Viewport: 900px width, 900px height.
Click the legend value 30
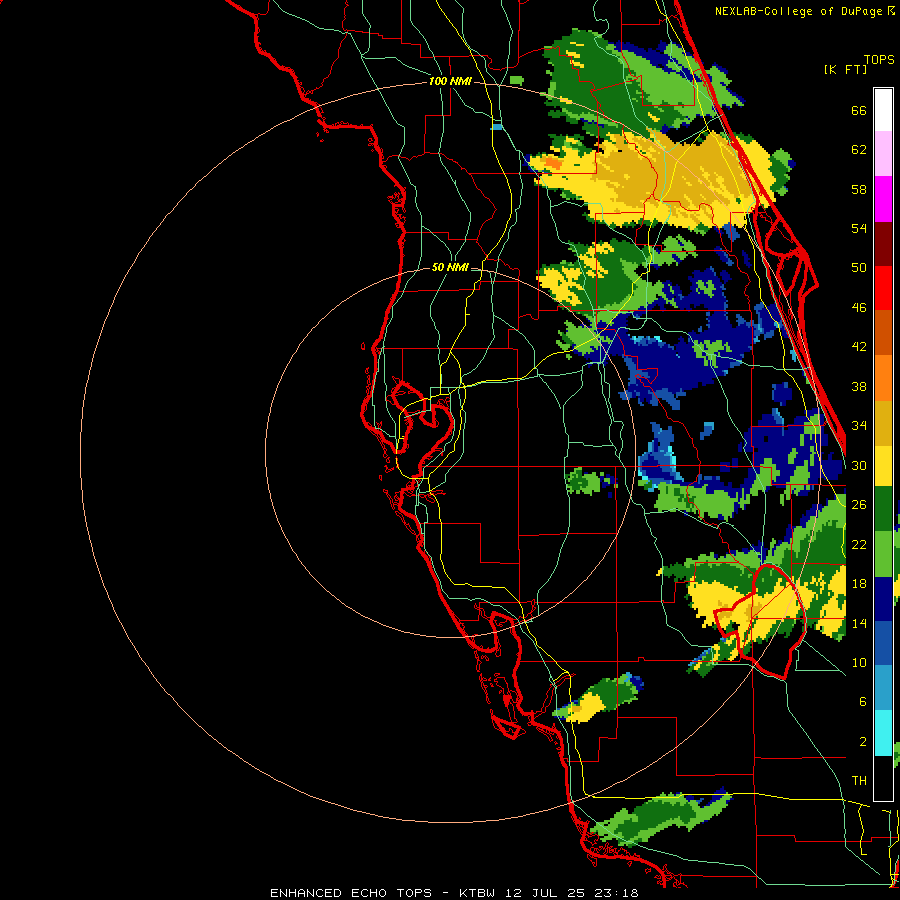click(x=859, y=465)
